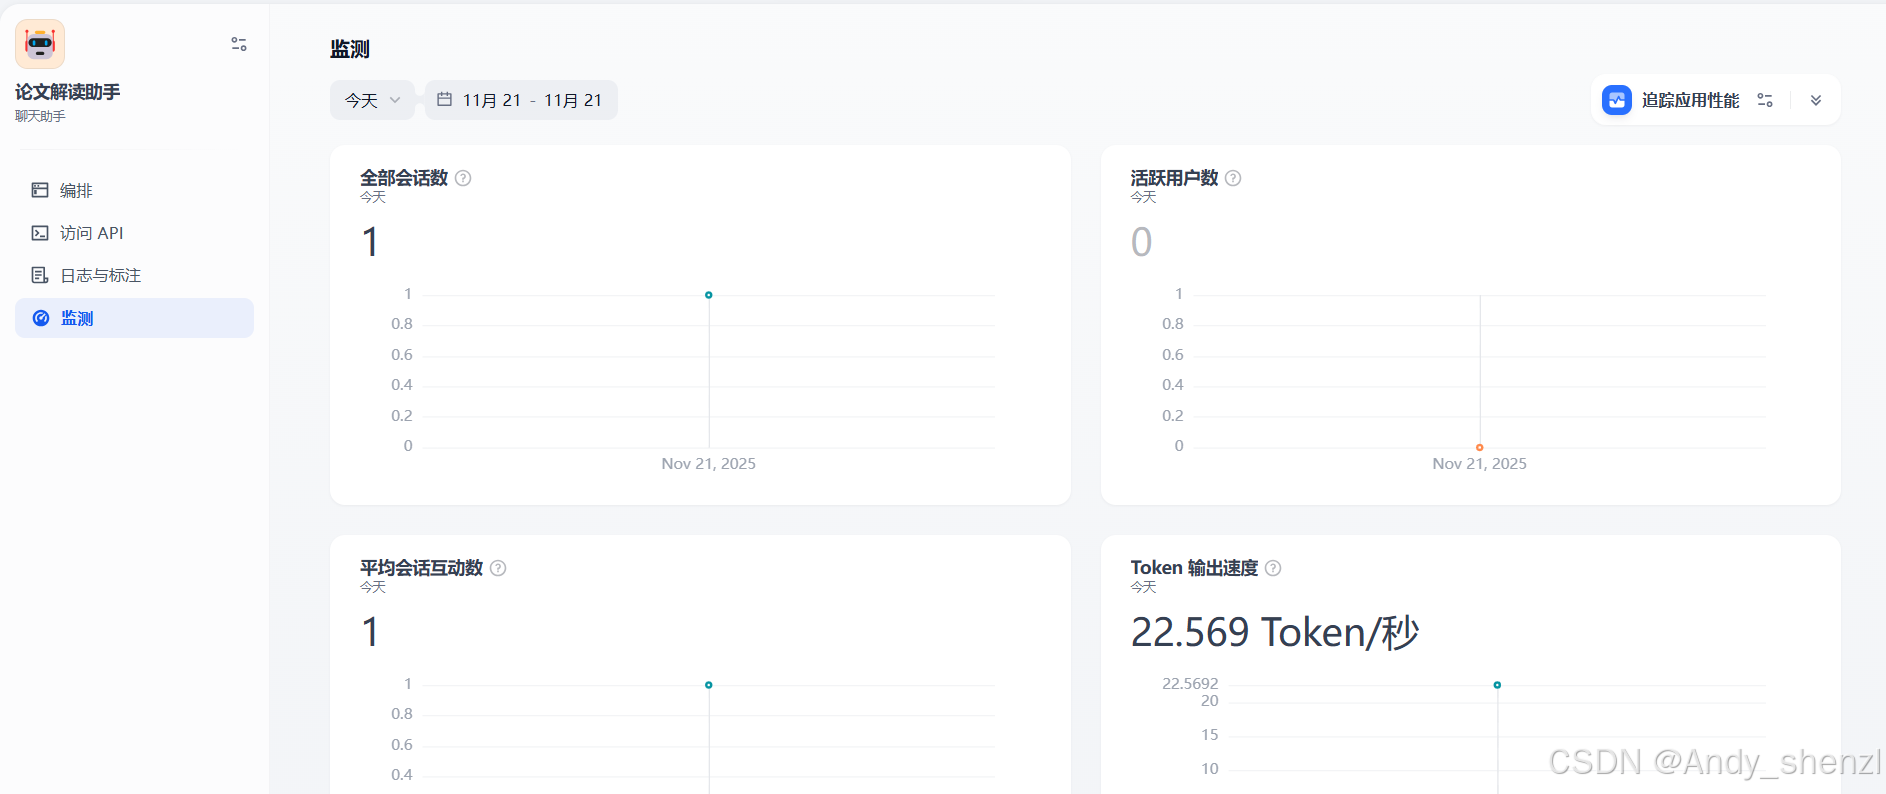Click the 监测 page heading

350,49
